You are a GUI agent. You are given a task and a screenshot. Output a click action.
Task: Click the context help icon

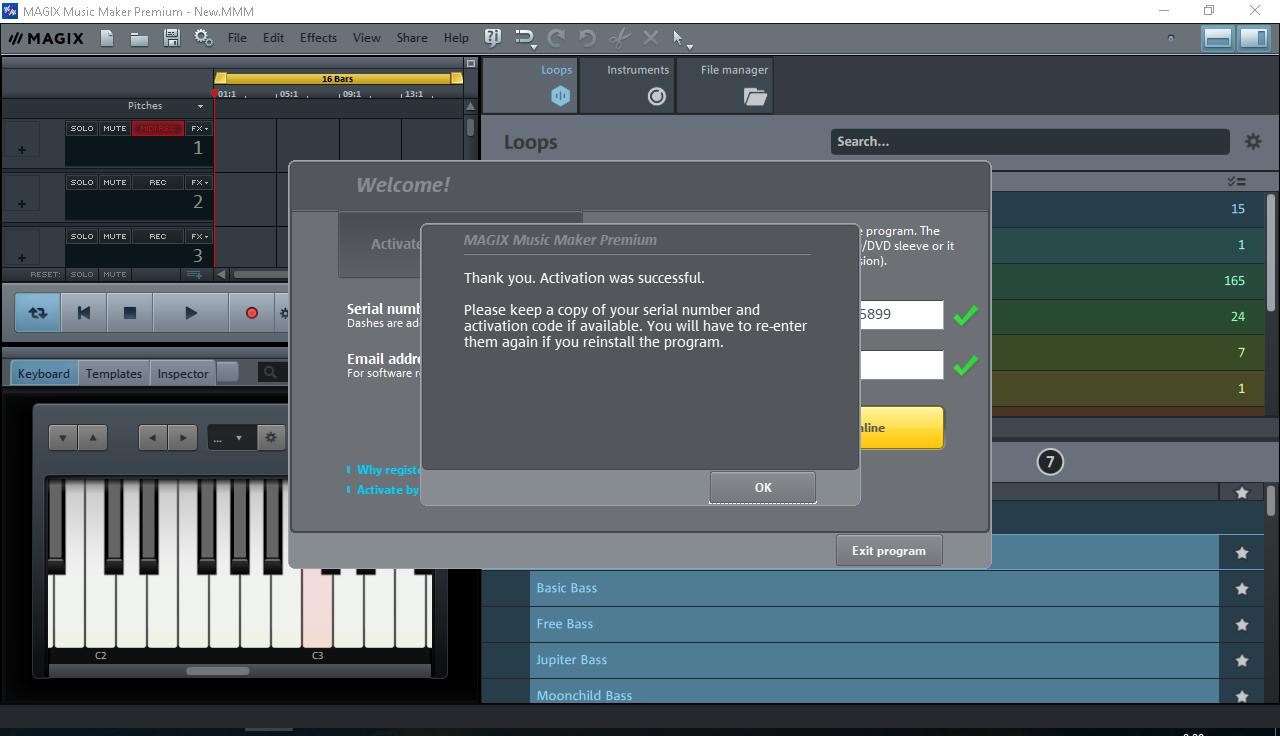[492, 37]
